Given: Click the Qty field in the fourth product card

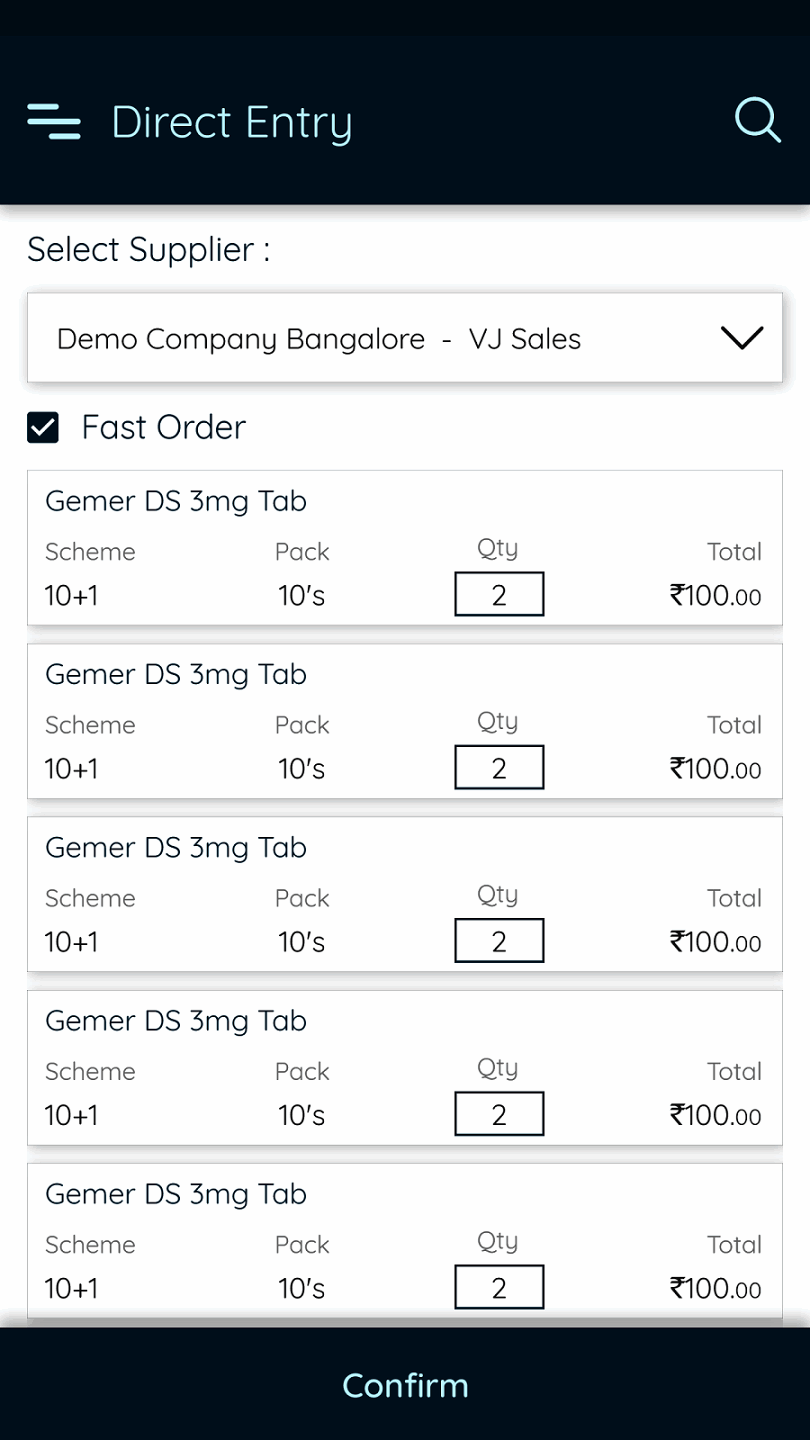Looking at the screenshot, I should tap(499, 1114).
